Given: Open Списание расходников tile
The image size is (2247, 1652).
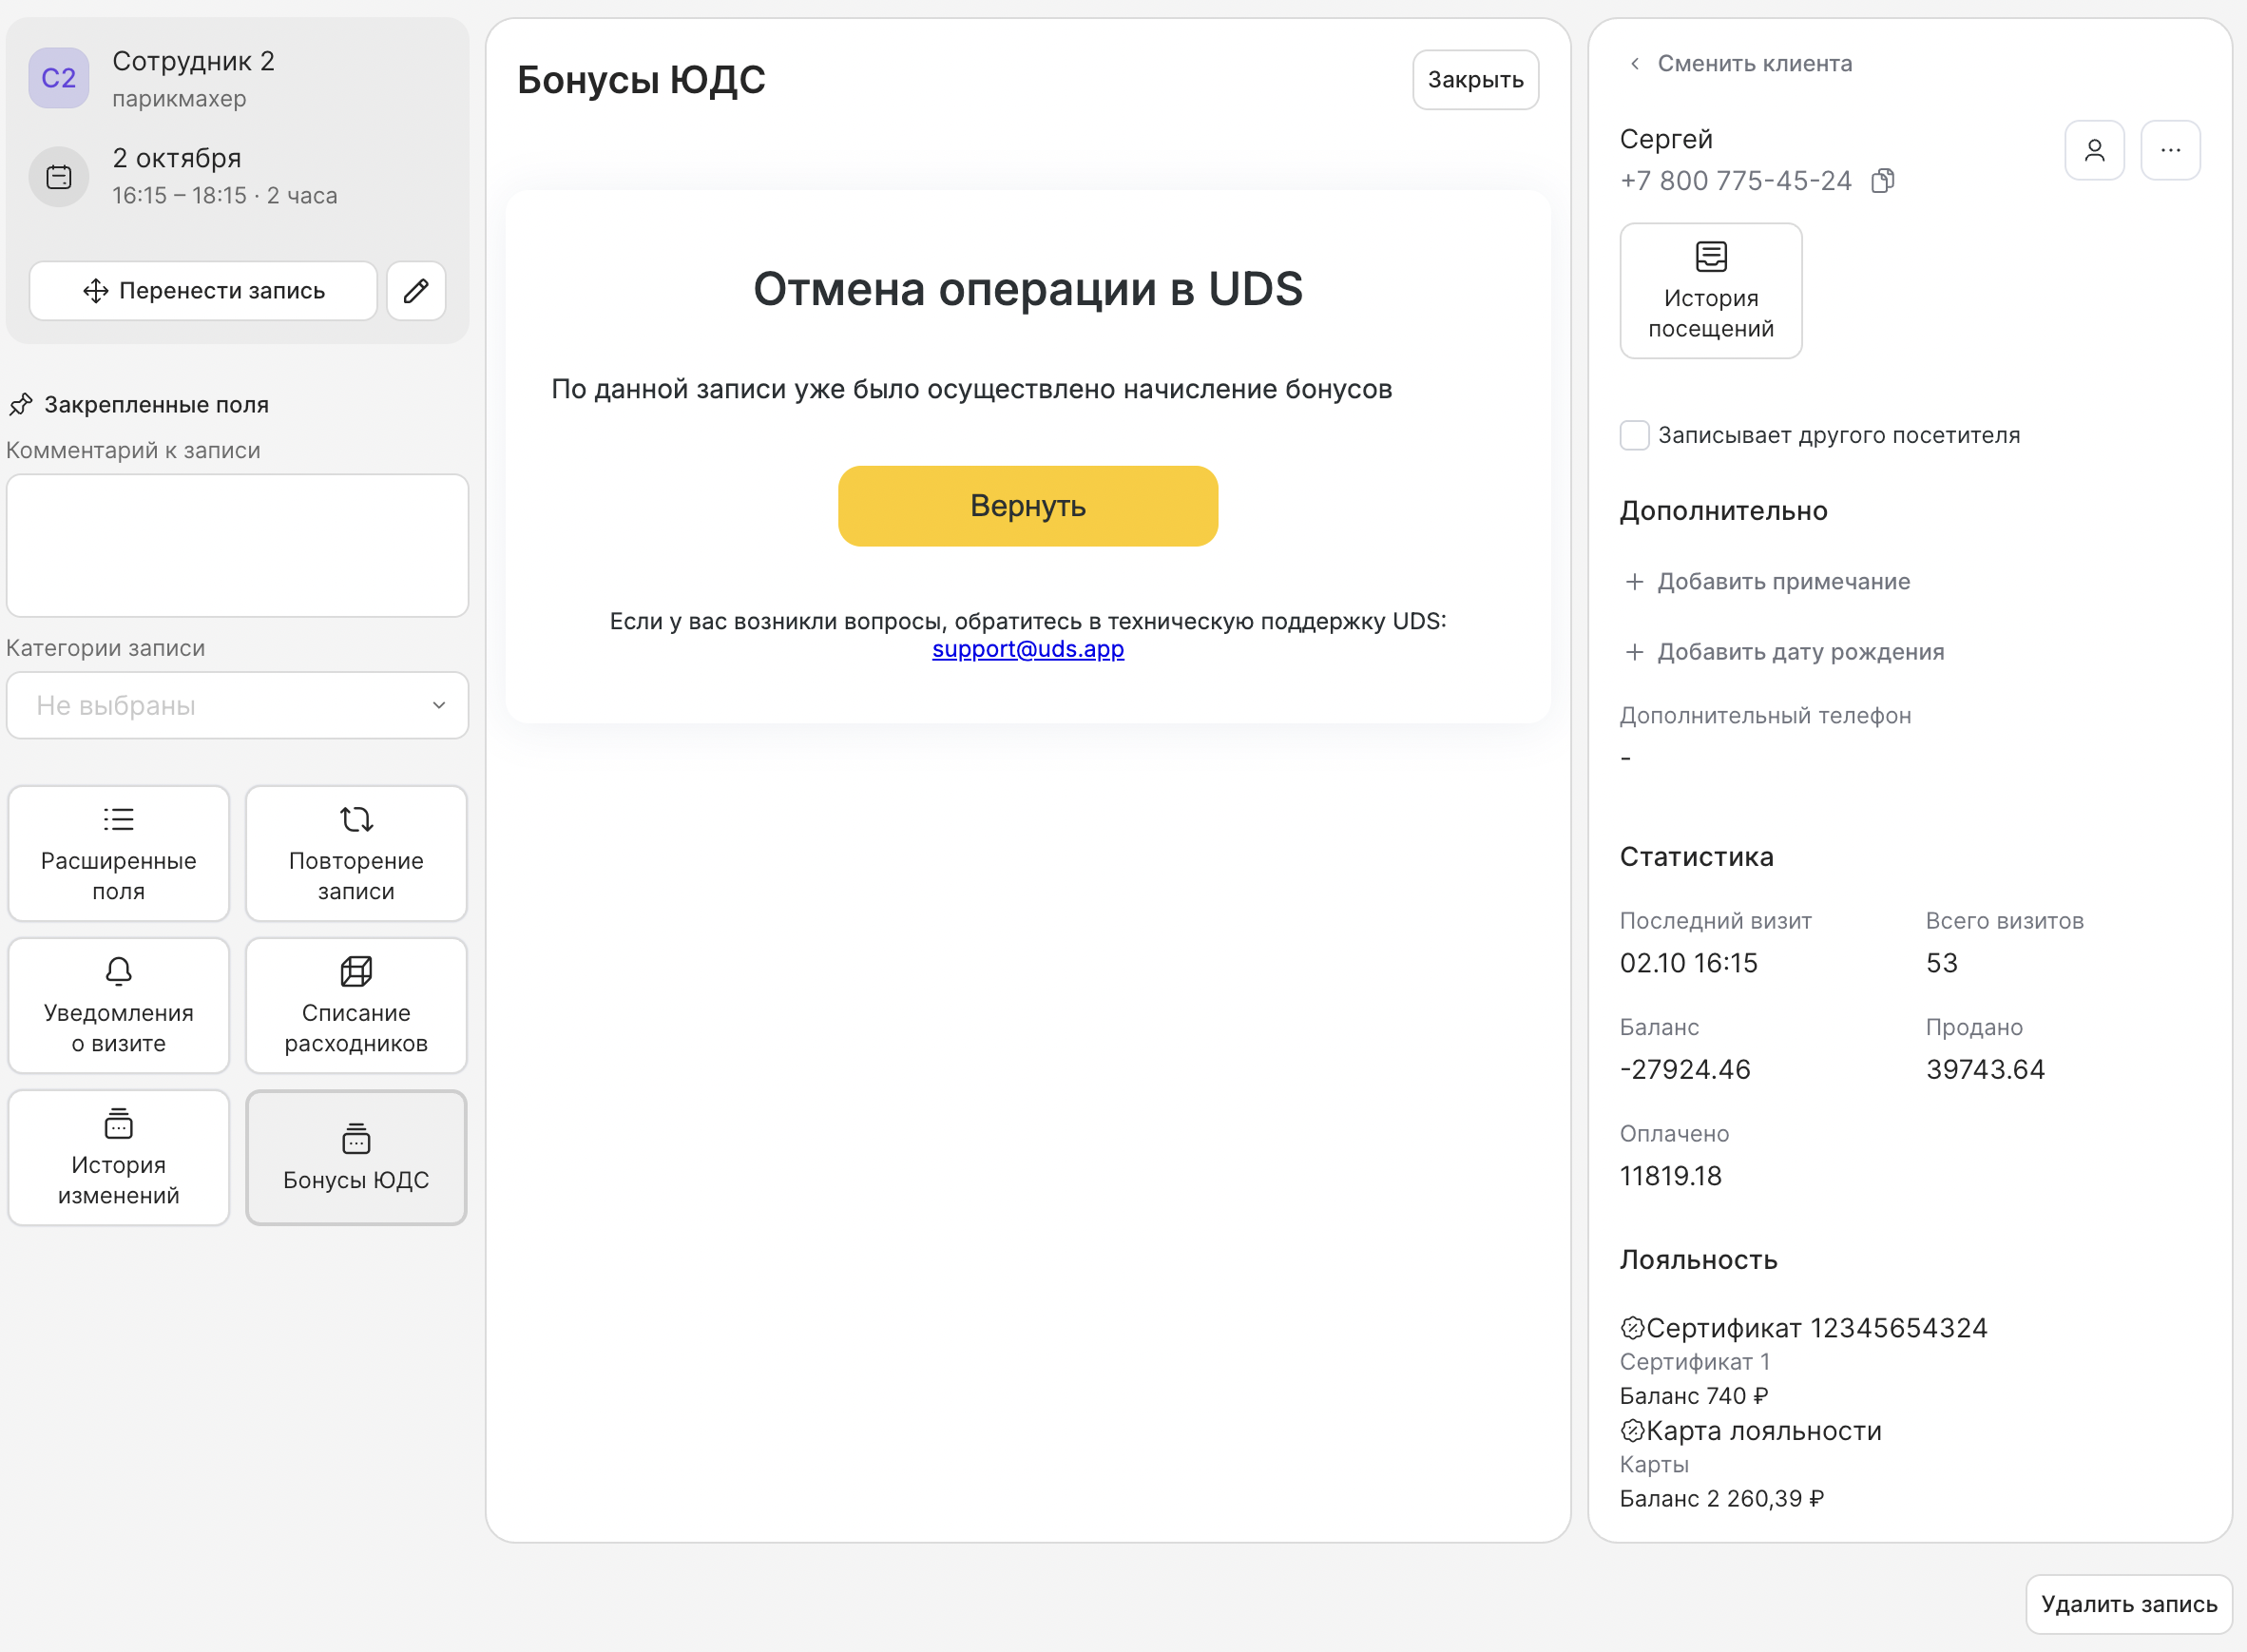Looking at the screenshot, I should [x=356, y=1006].
